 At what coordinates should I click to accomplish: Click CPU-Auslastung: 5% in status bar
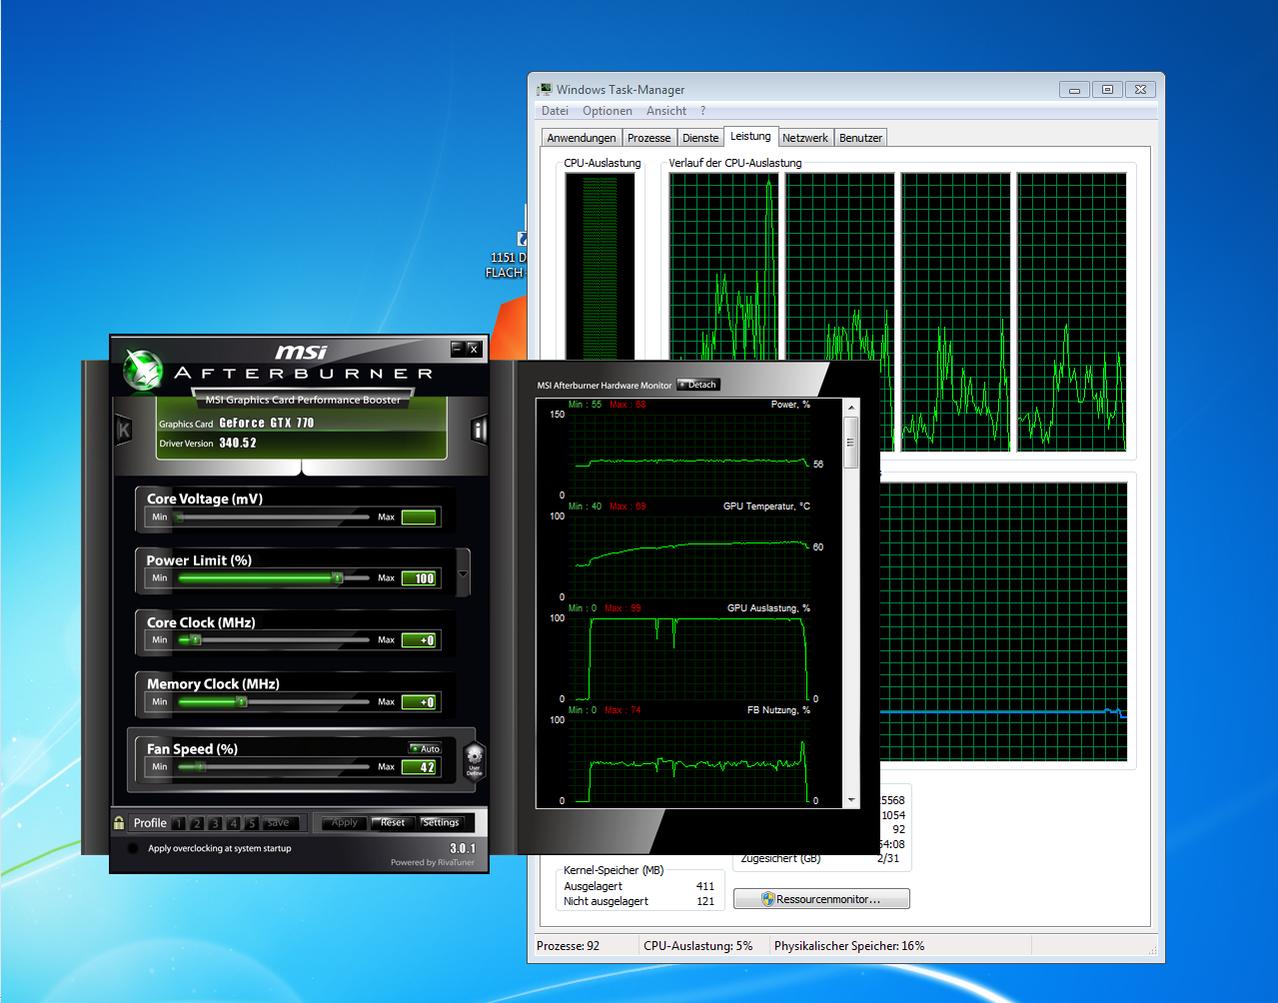click(x=698, y=946)
